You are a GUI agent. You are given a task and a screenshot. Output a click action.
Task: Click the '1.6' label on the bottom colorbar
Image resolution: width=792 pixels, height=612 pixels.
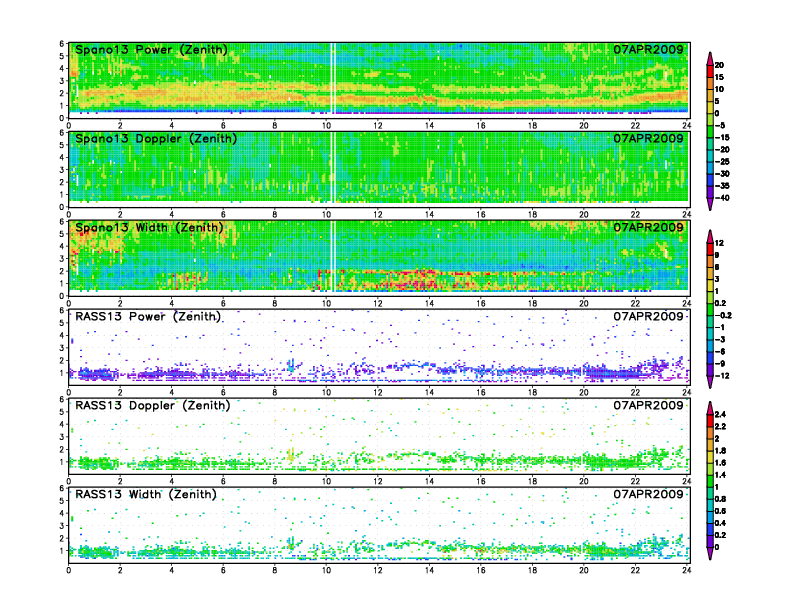tap(720, 463)
